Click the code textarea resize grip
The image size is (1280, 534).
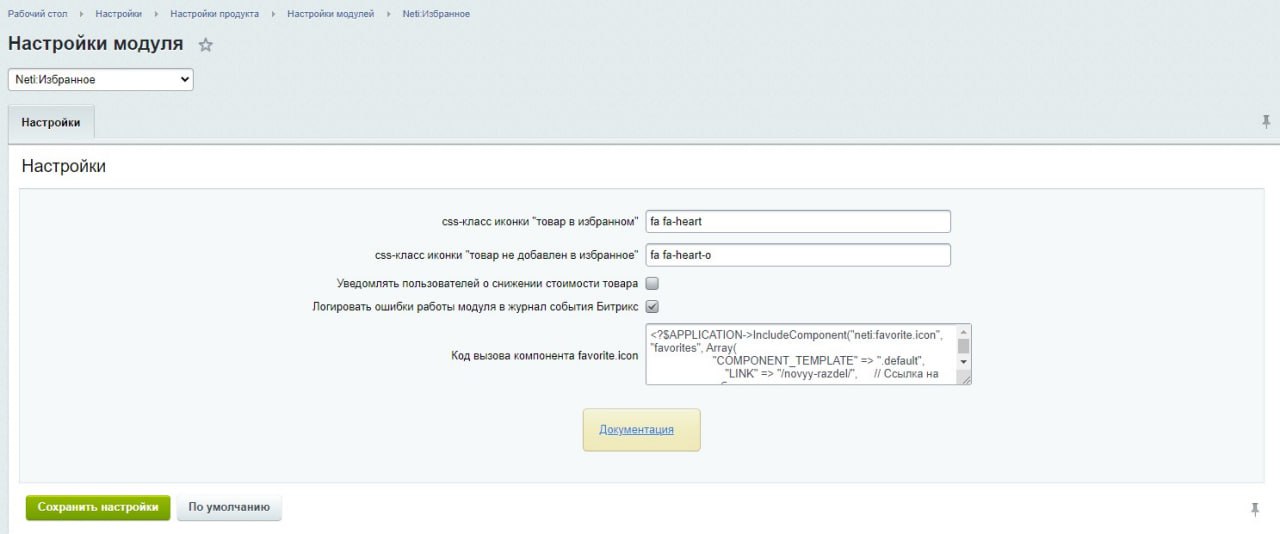964,378
